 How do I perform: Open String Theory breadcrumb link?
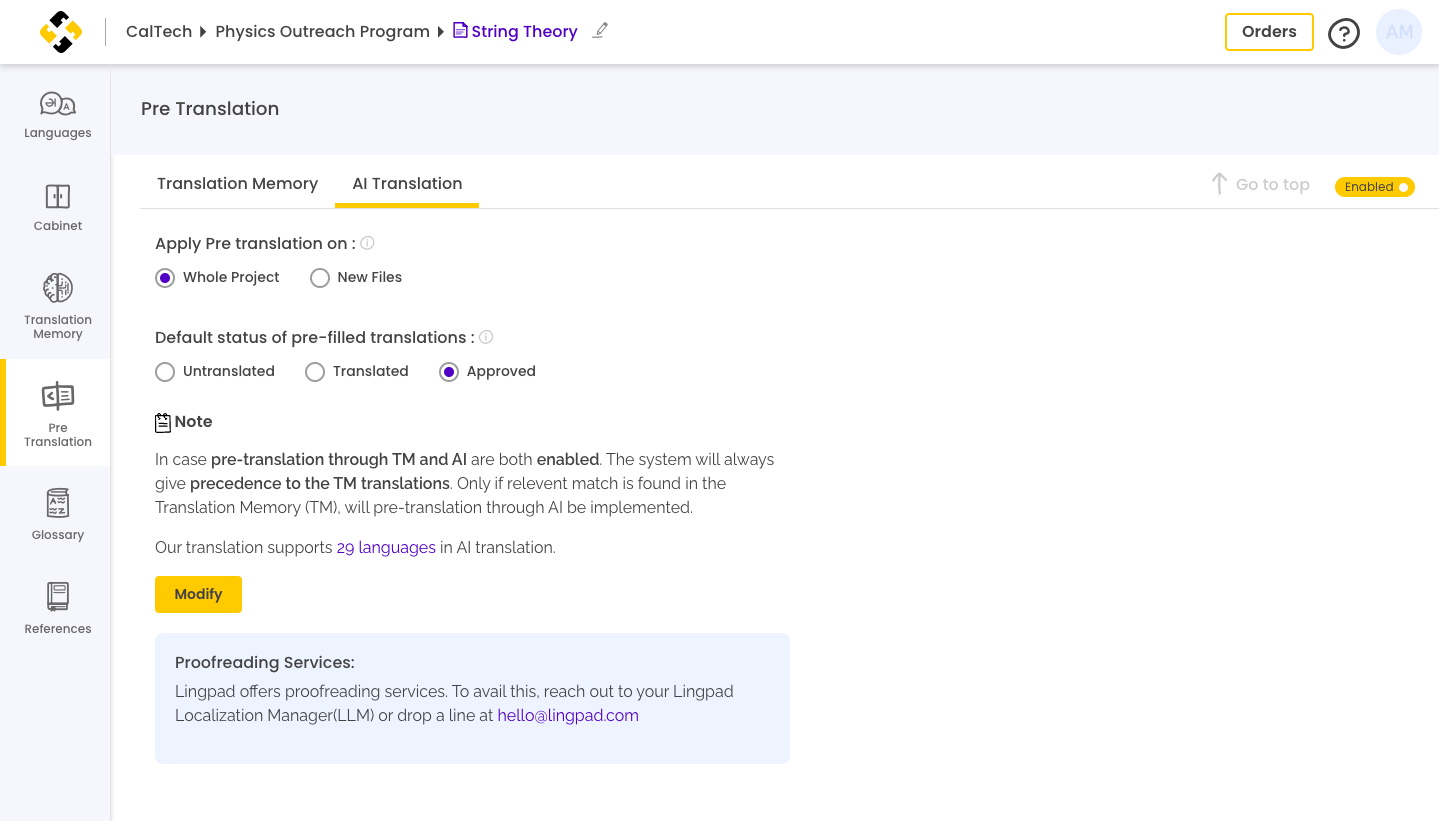[524, 32]
